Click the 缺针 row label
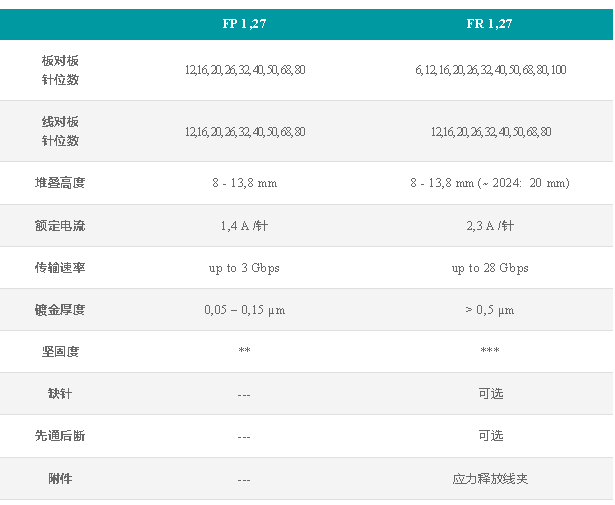This screenshot has height=505, width=615. tap(60, 394)
